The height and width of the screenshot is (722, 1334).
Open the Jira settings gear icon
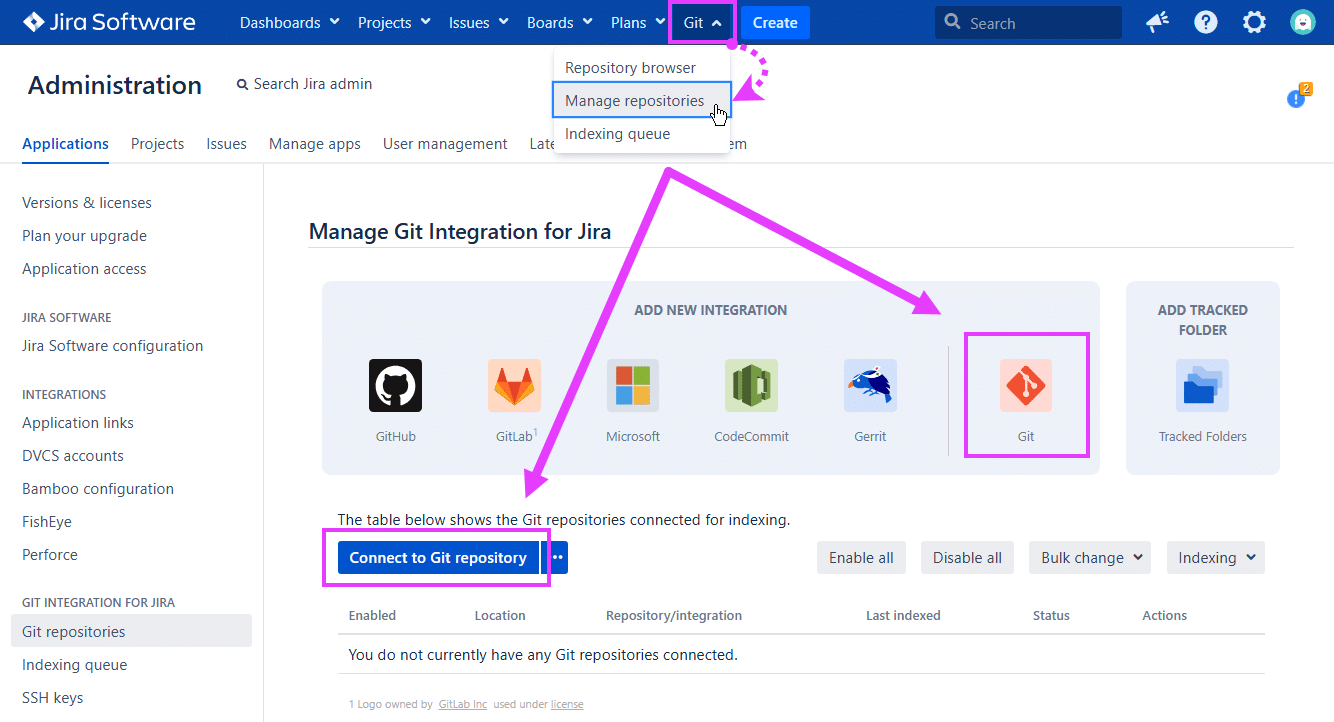pos(1254,22)
